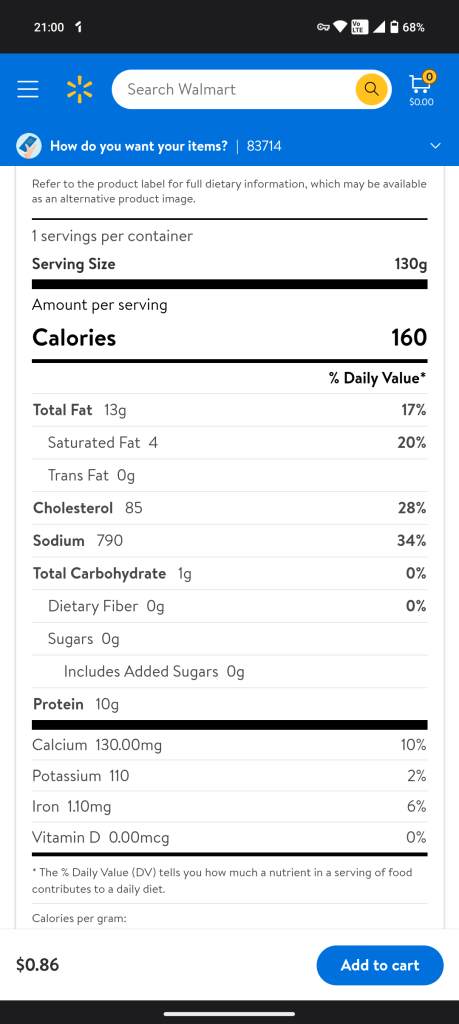The image size is (459, 1024).
Task: Tap the battery indicator in status bar
Action: coord(394,27)
